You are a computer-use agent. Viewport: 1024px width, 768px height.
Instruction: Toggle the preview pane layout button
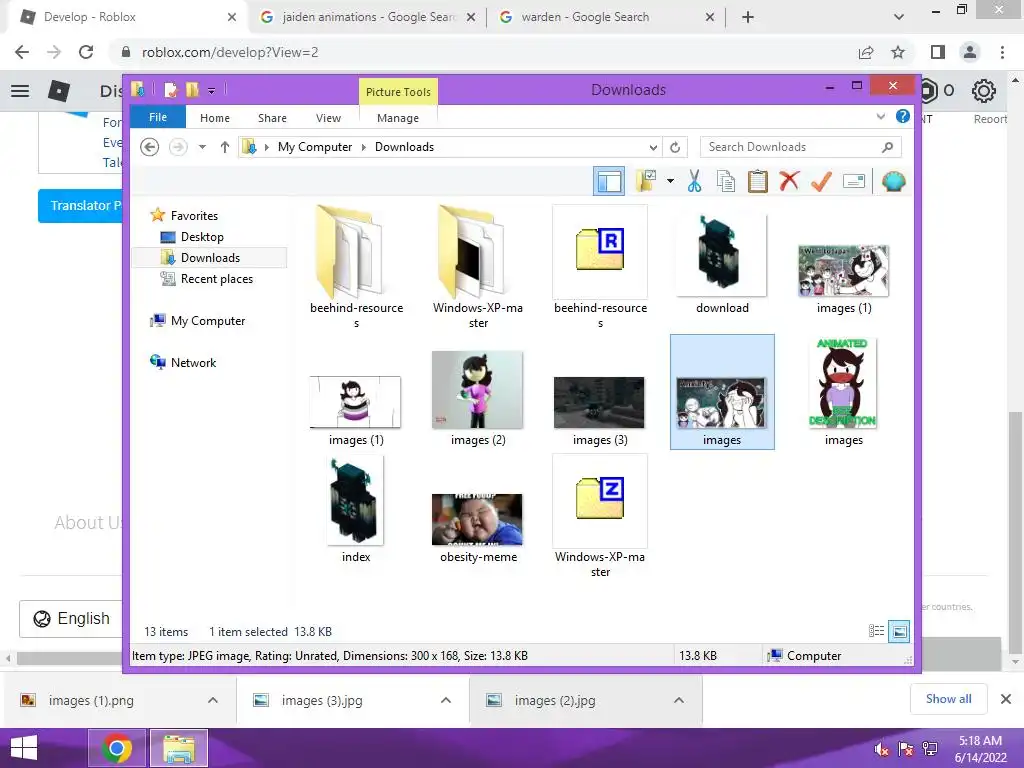[609, 181]
